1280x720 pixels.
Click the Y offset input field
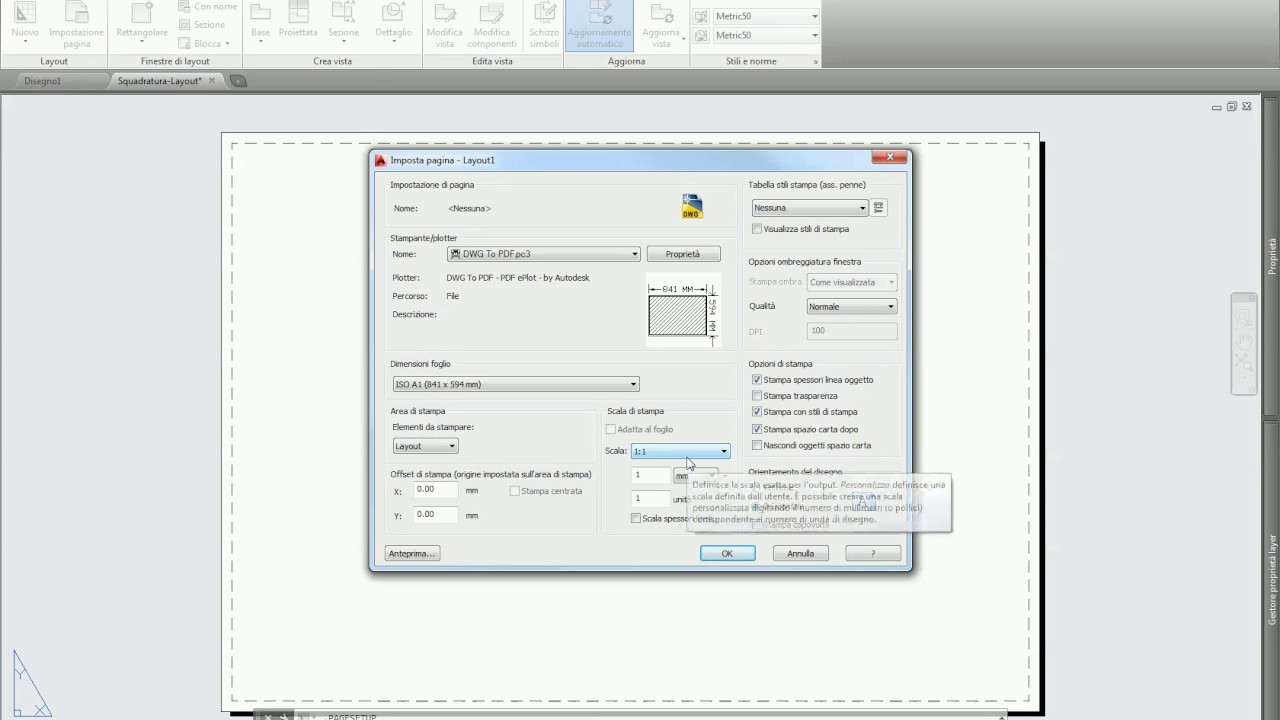[435, 514]
